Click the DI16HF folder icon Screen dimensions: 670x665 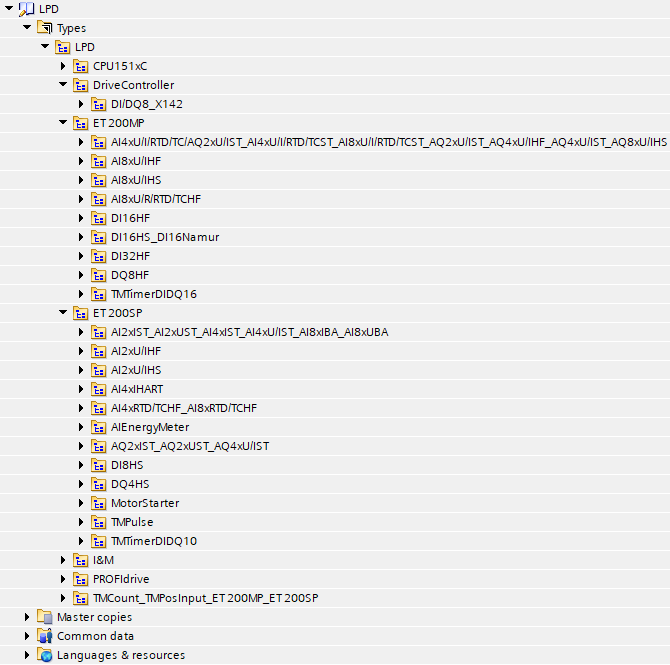99,218
